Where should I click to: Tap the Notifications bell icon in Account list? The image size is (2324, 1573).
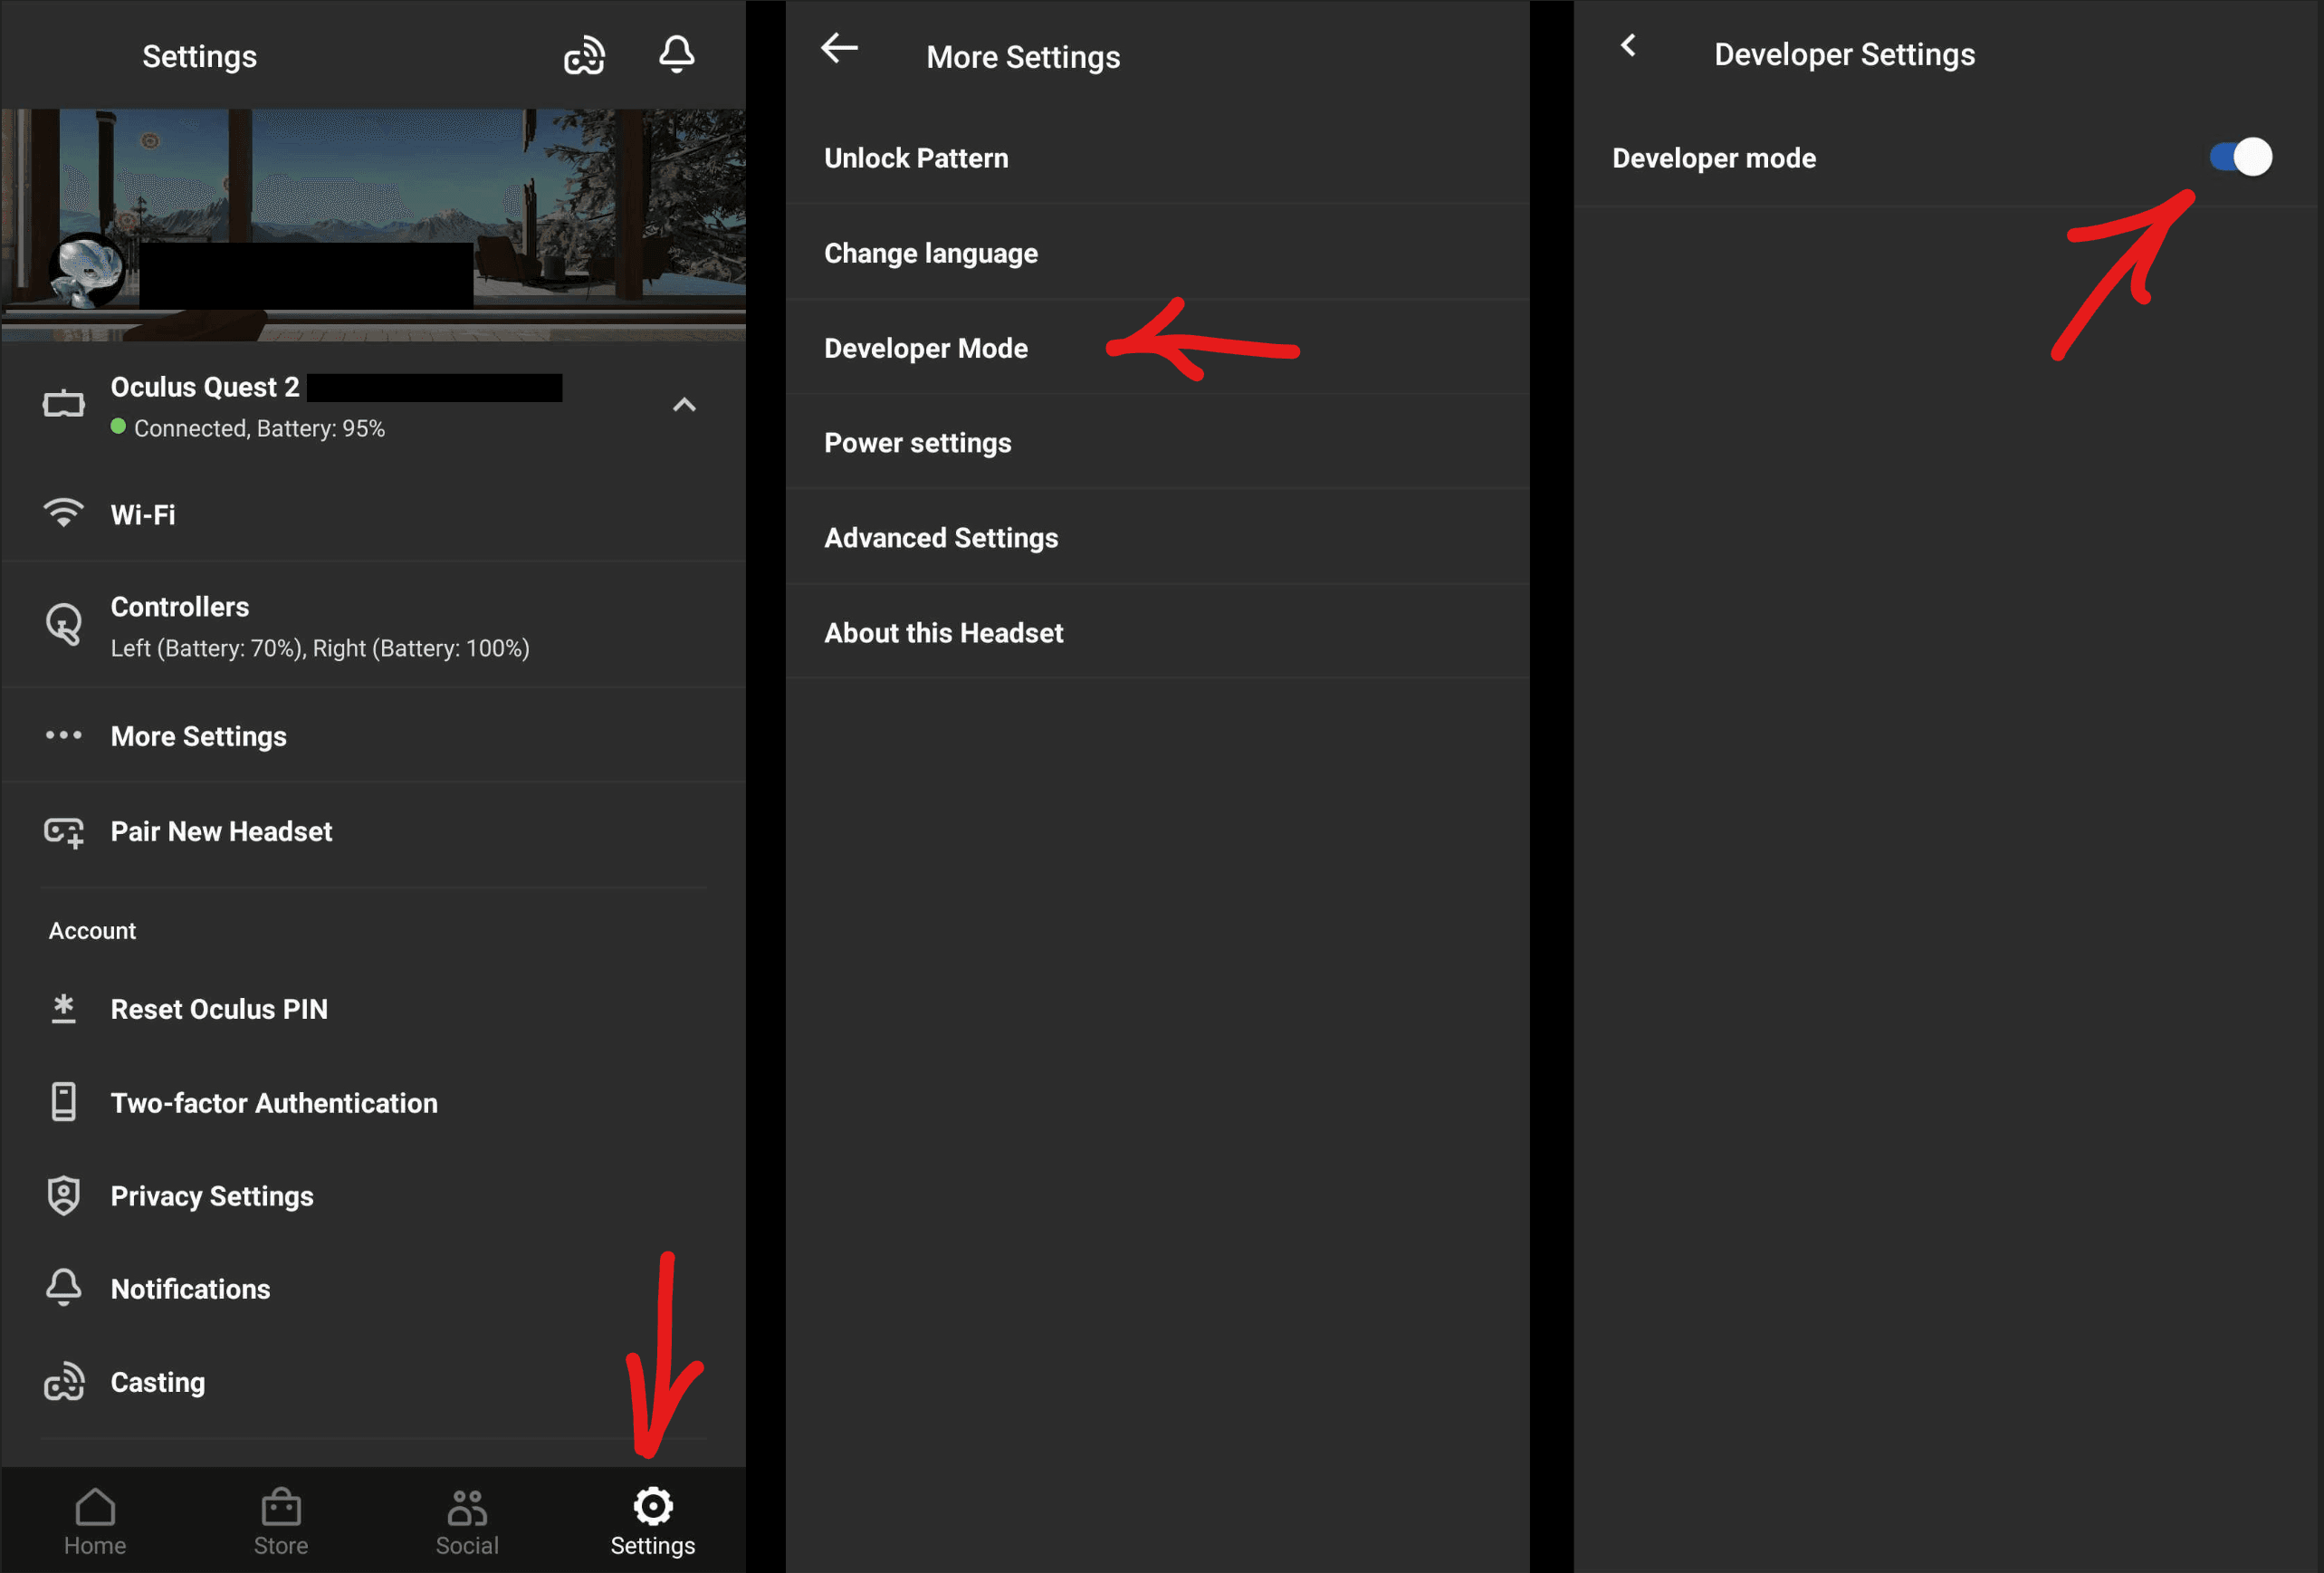64,1288
